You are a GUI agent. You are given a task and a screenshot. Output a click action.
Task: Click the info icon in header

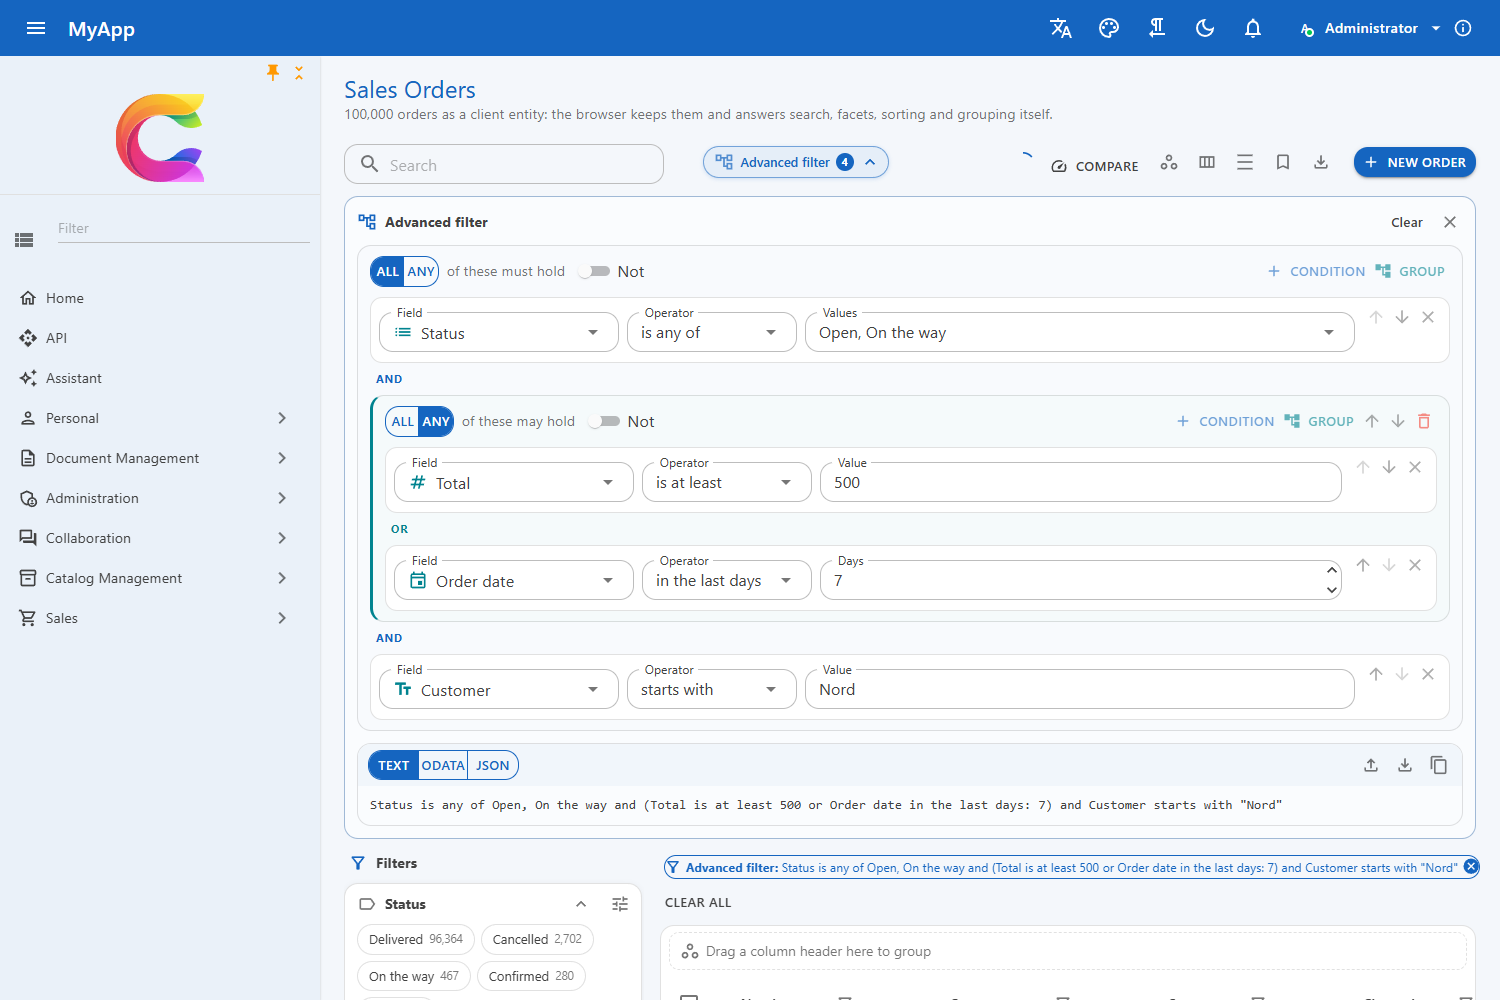(1463, 28)
